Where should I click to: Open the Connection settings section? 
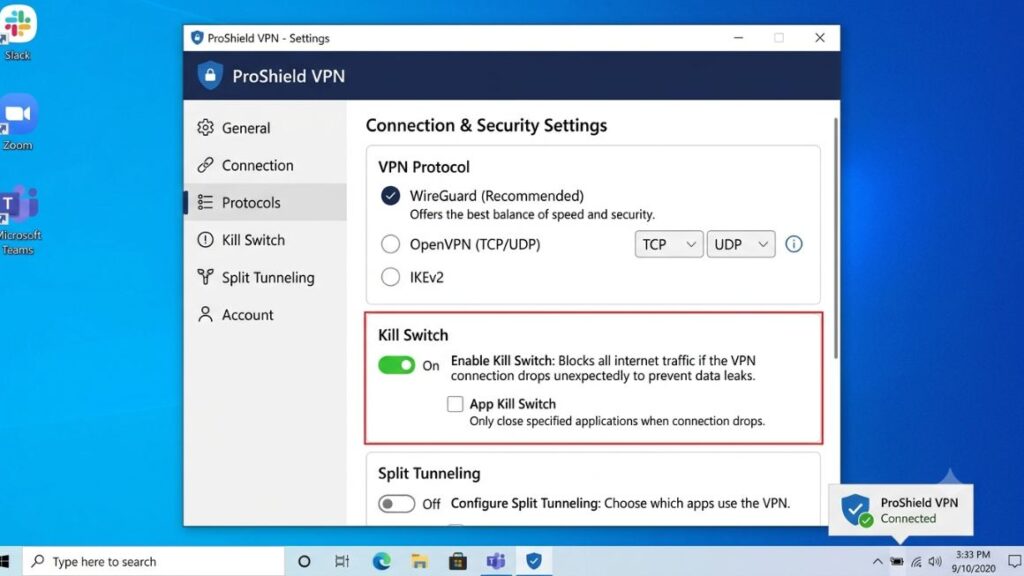click(265, 165)
